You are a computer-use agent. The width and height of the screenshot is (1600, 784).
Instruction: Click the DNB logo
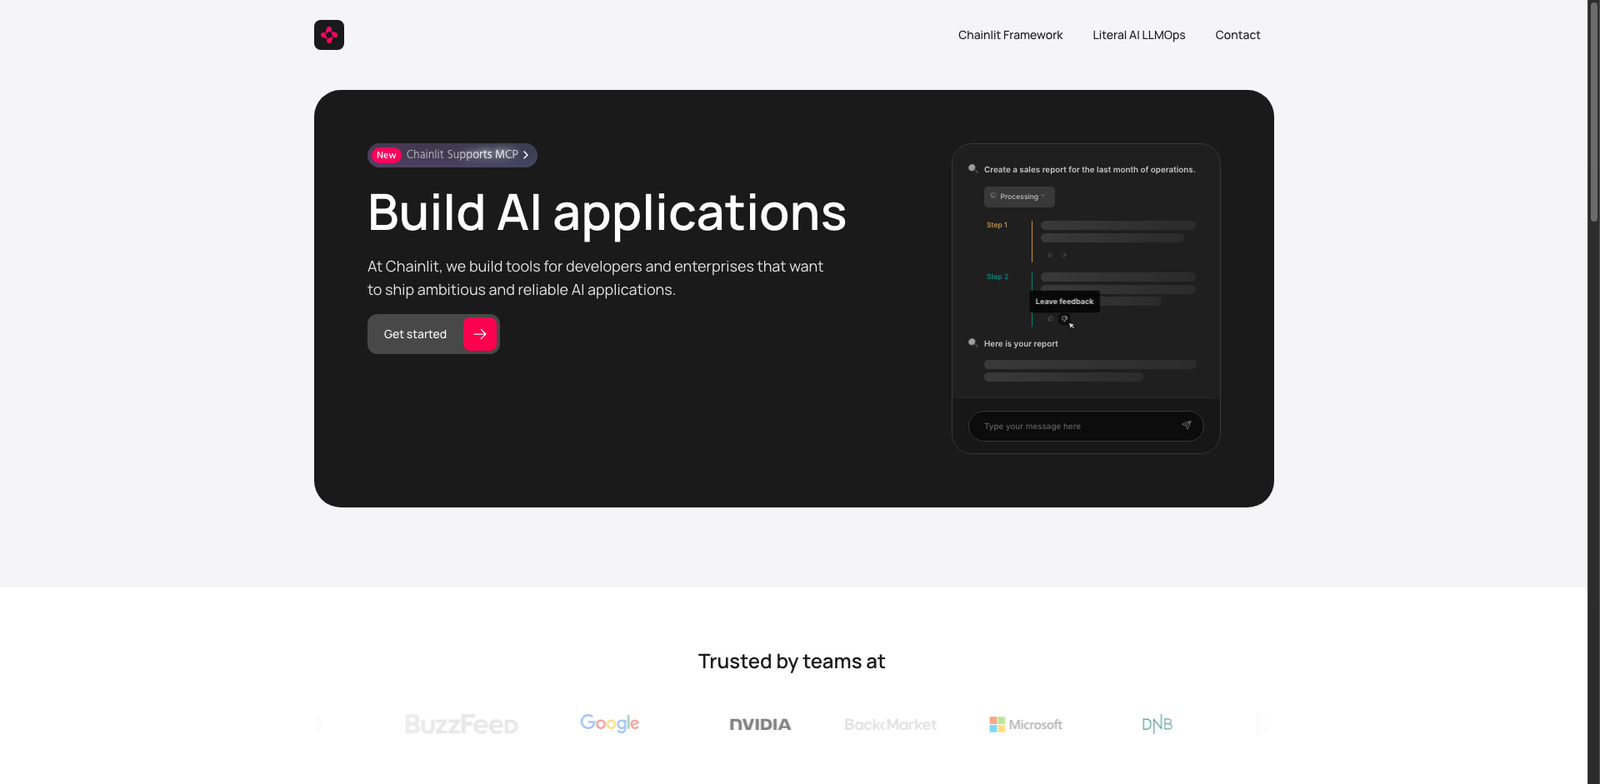point(1157,724)
